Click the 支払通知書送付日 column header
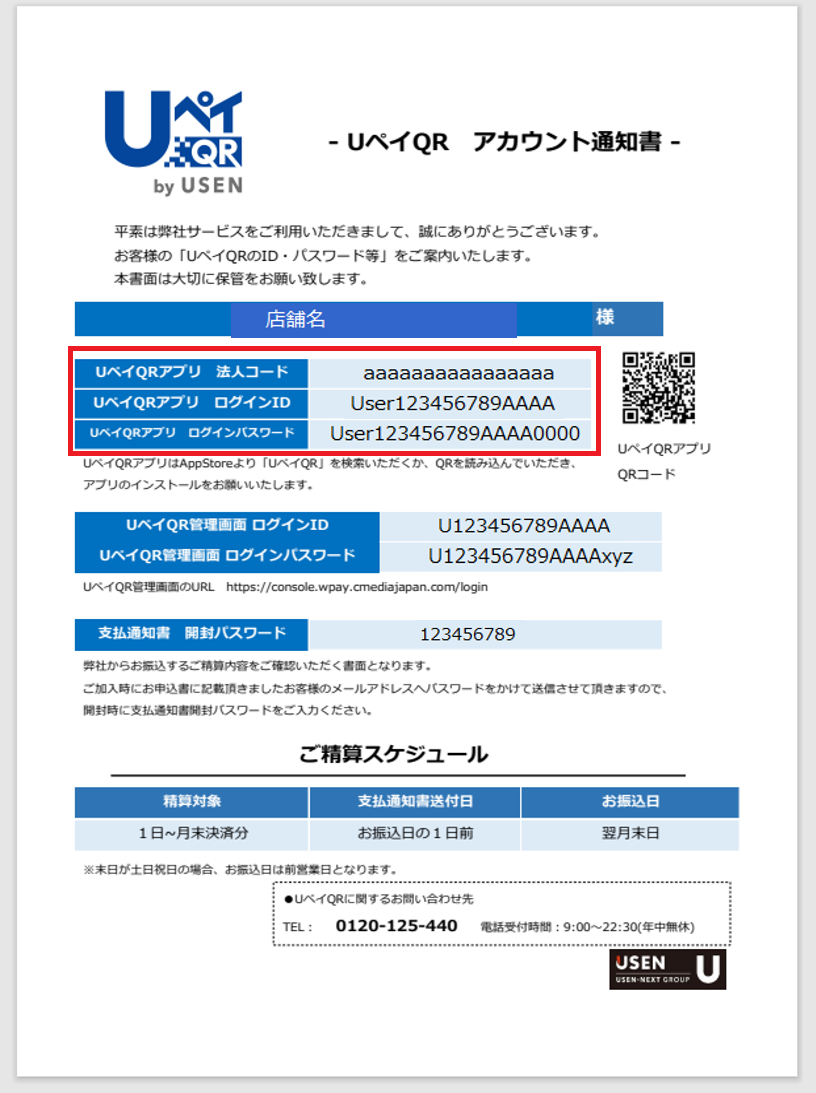Screen dimensions: 816x1093 [x=415, y=802]
